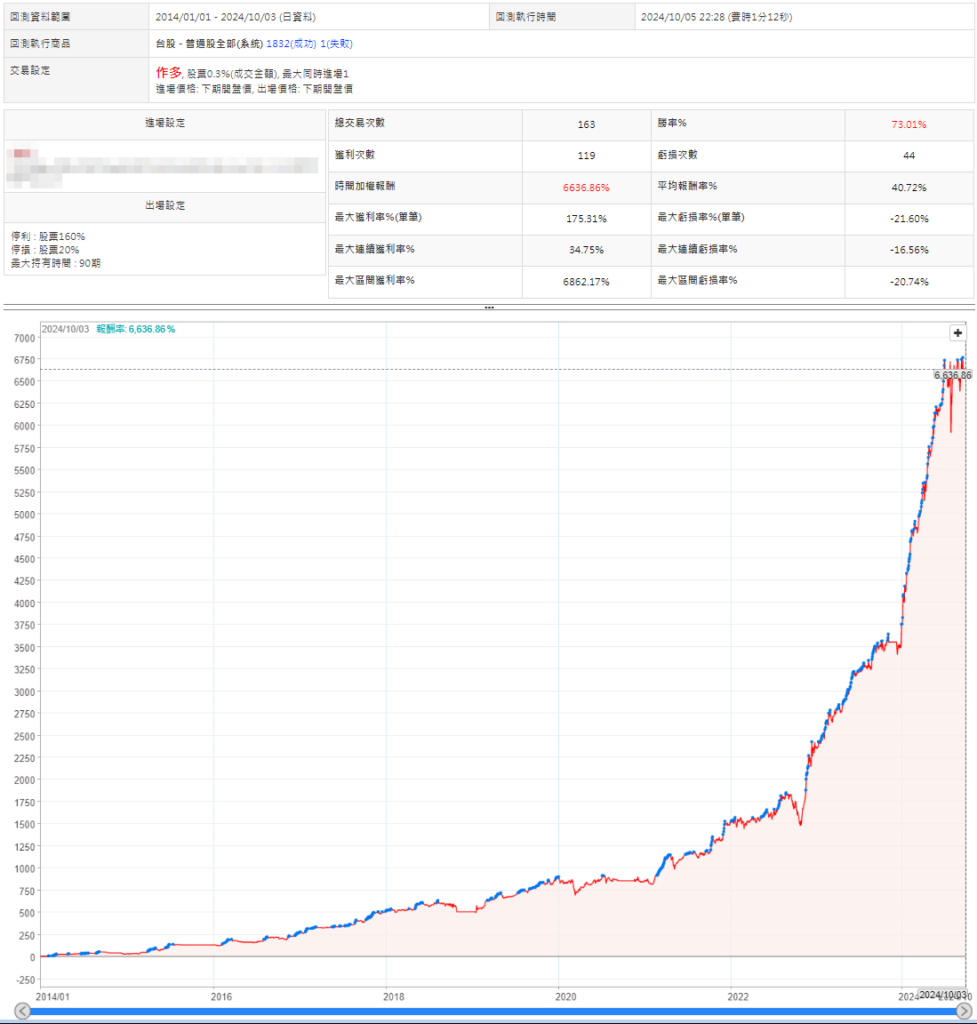The height and width of the screenshot is (1024, 977).
Task: Click the 2014/01 x-axis label
Action: tap(52, 997)
